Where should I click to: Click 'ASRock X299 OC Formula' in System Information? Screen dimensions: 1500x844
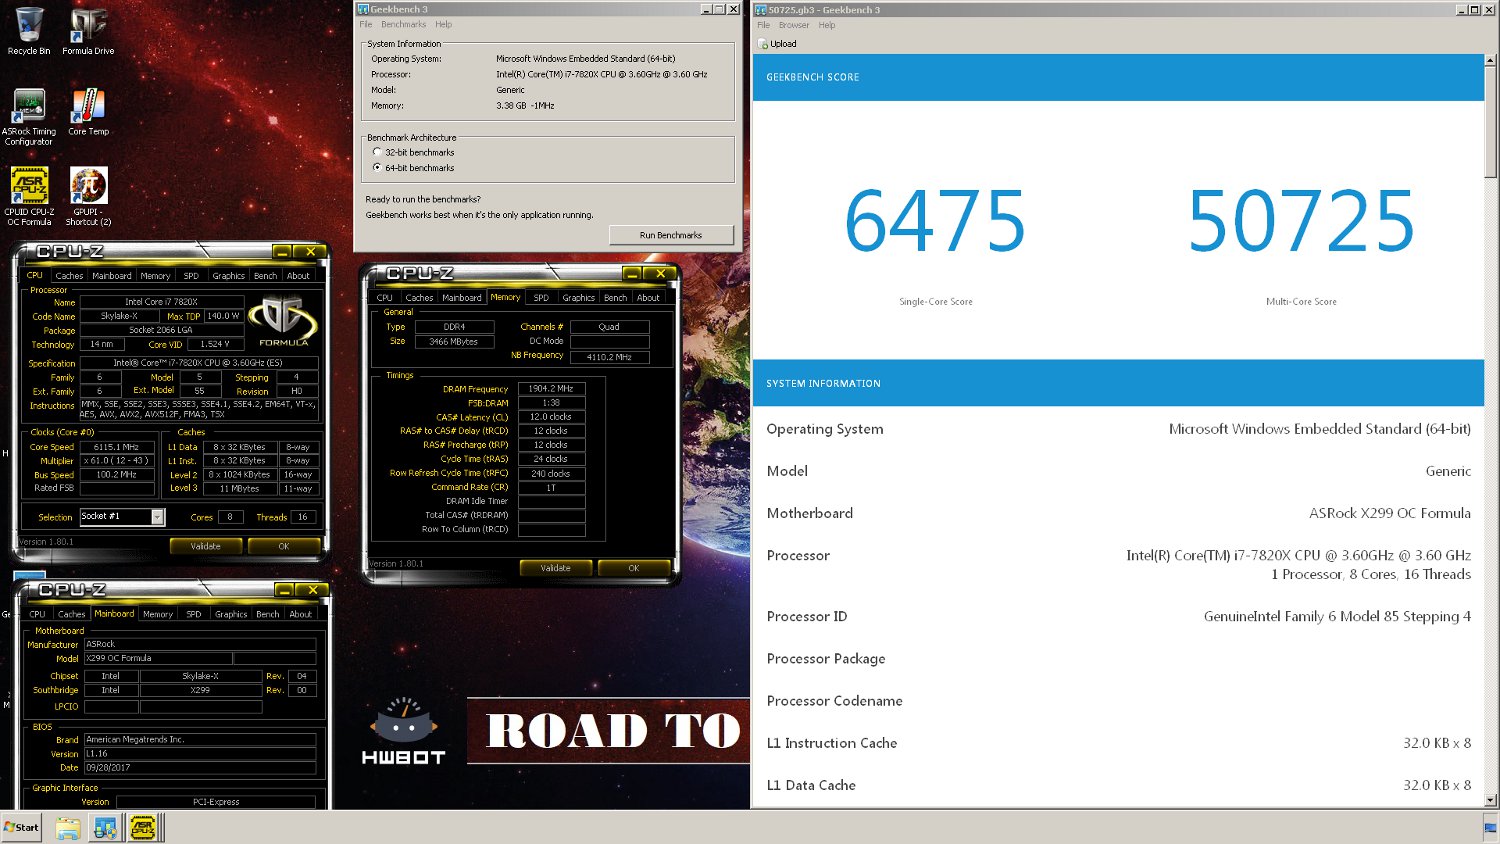click(1390, 513)
